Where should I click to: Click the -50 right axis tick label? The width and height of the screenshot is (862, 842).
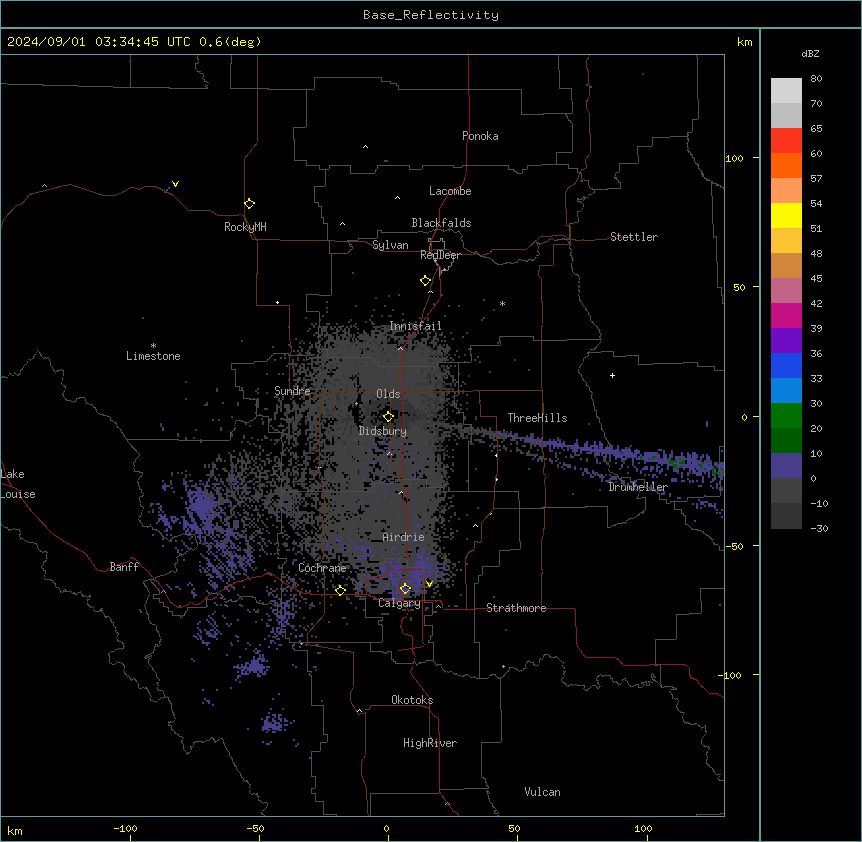point(734,546)
